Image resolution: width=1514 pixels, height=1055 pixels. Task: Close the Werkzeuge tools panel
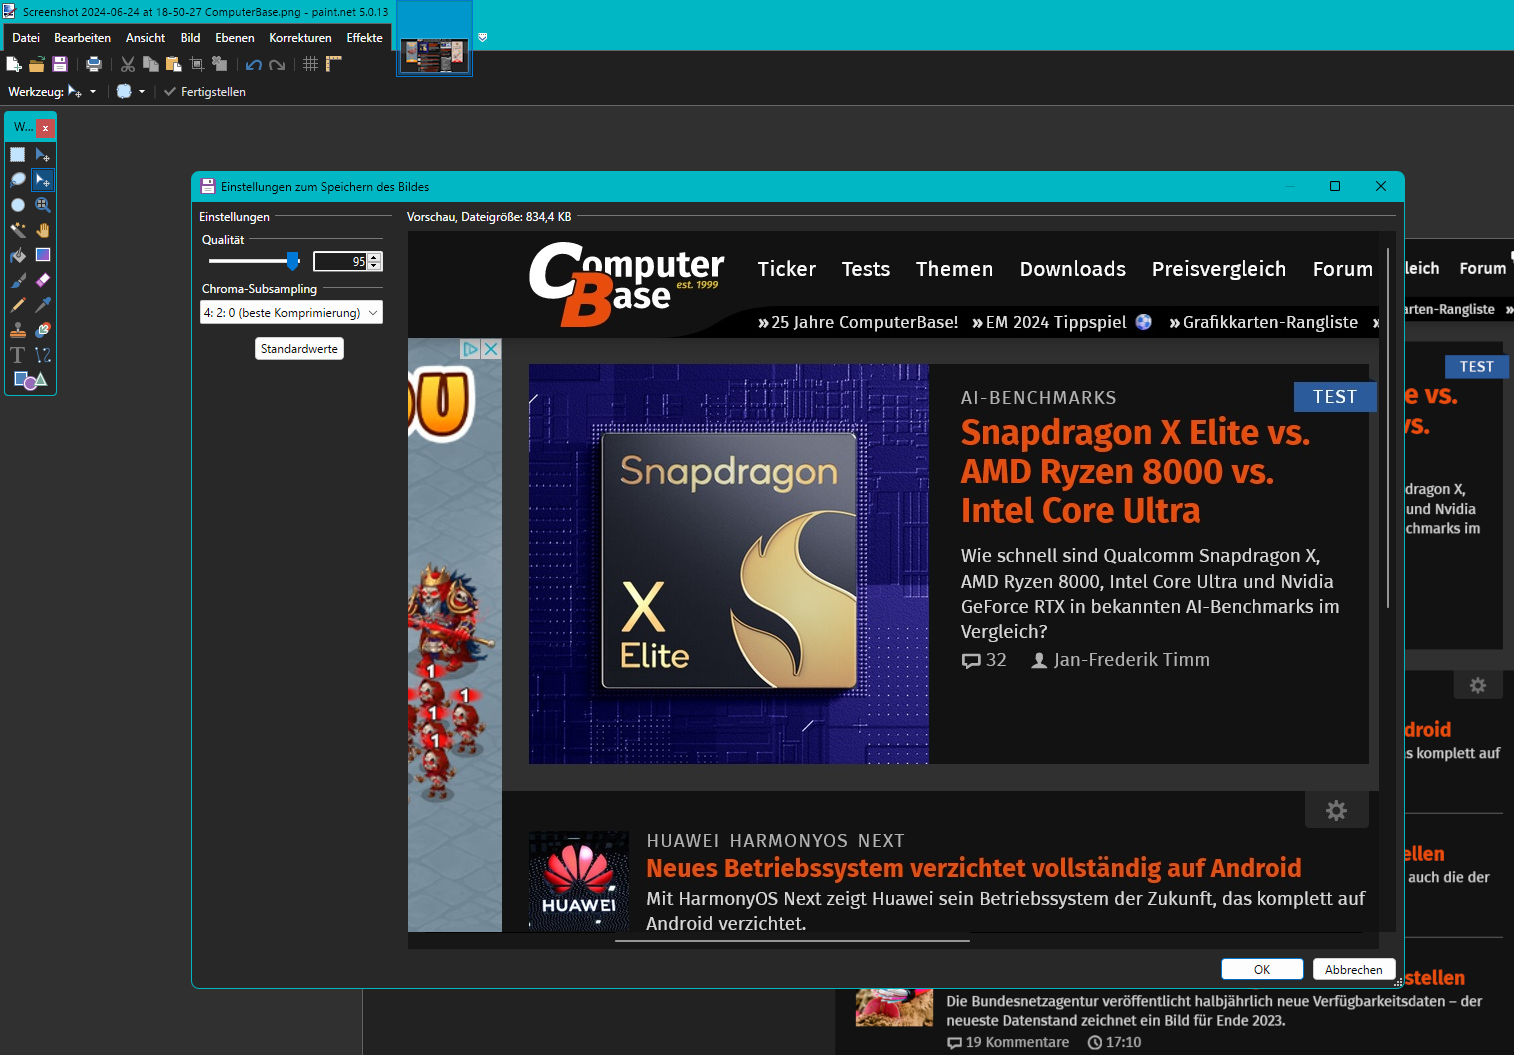45,128
